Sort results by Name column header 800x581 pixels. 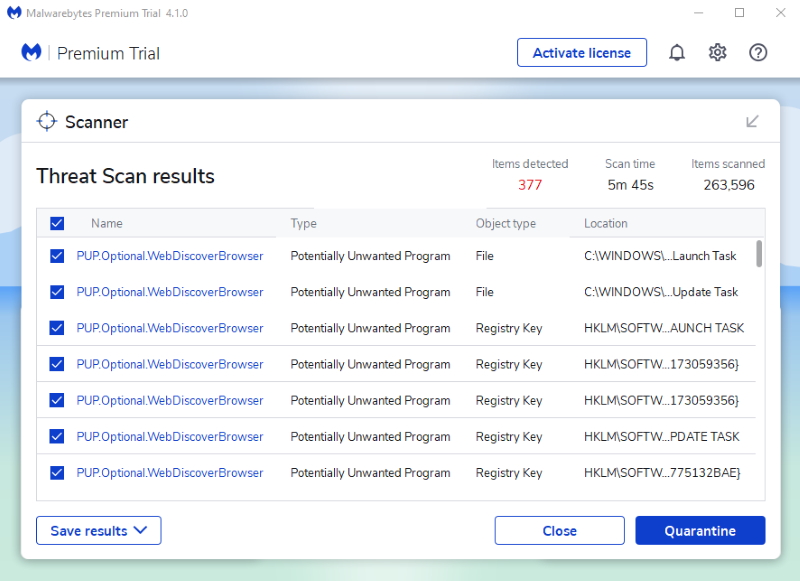coord(107,224)
